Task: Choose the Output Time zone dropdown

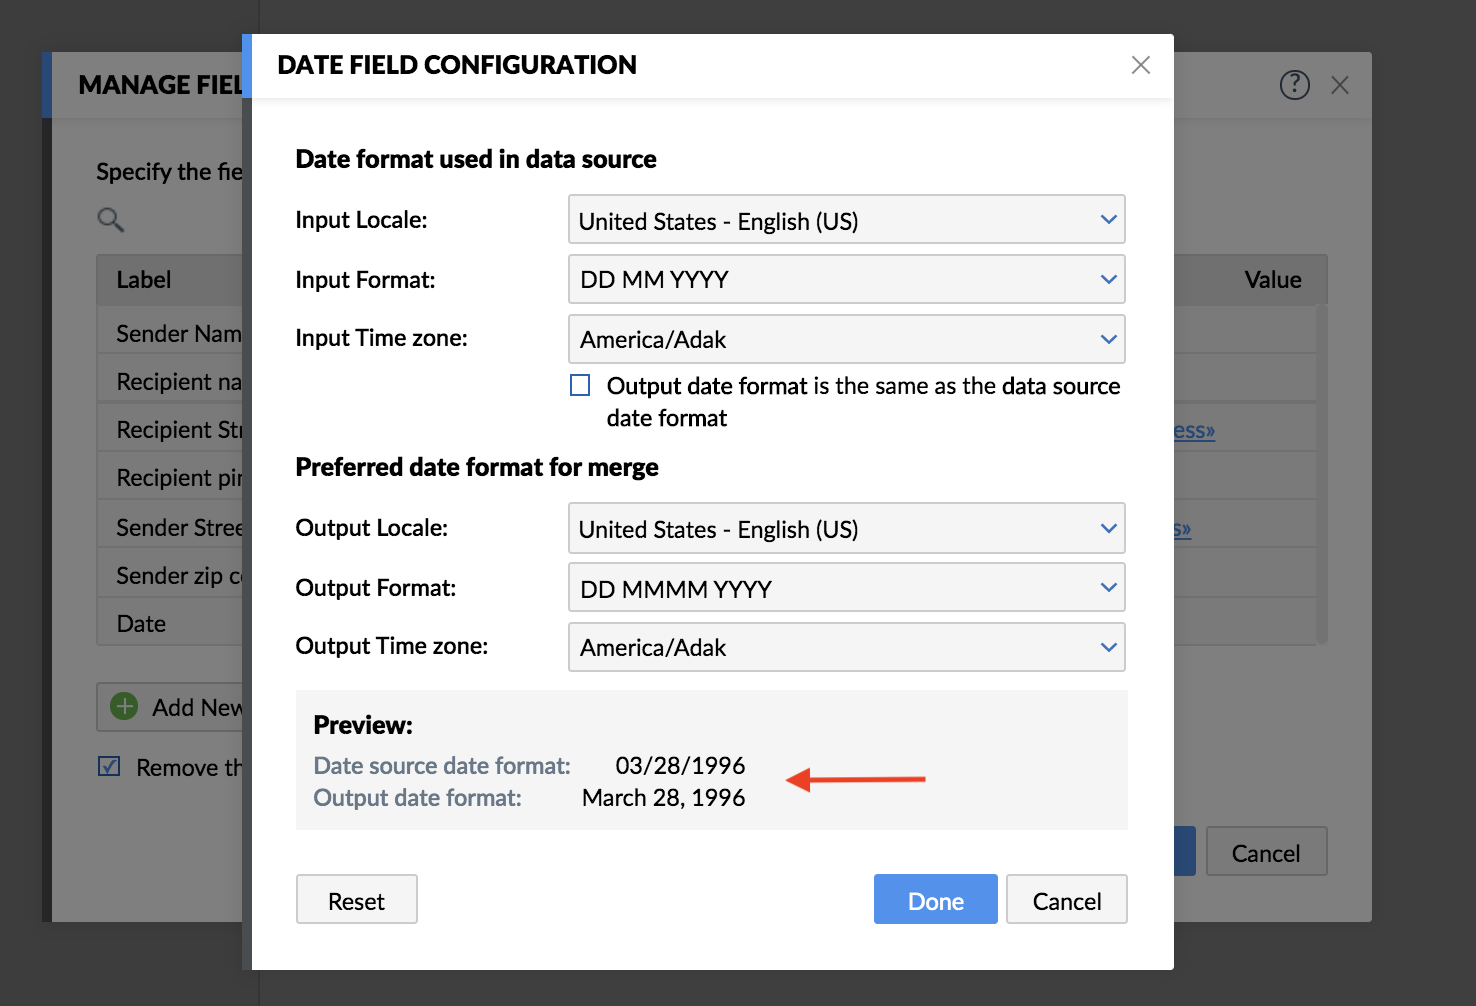Action: 846,648
